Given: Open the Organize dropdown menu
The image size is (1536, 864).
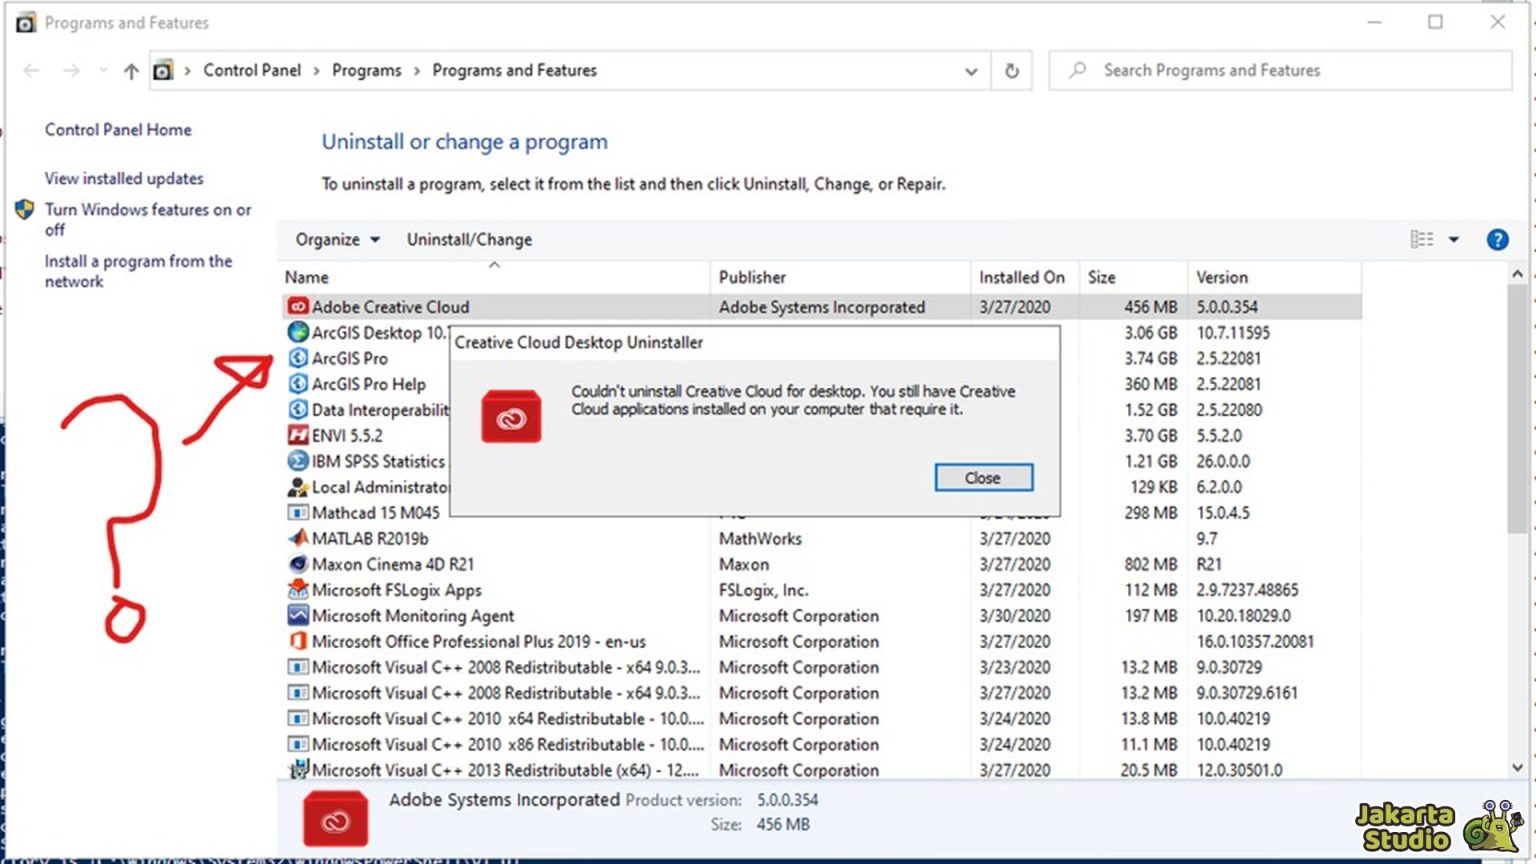Looking at the screenshot, I should 335,239.
